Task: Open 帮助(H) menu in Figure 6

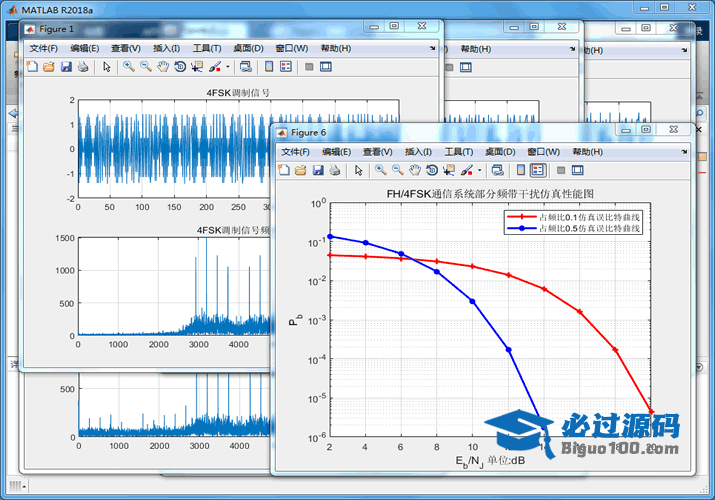Action: [588, 152]
